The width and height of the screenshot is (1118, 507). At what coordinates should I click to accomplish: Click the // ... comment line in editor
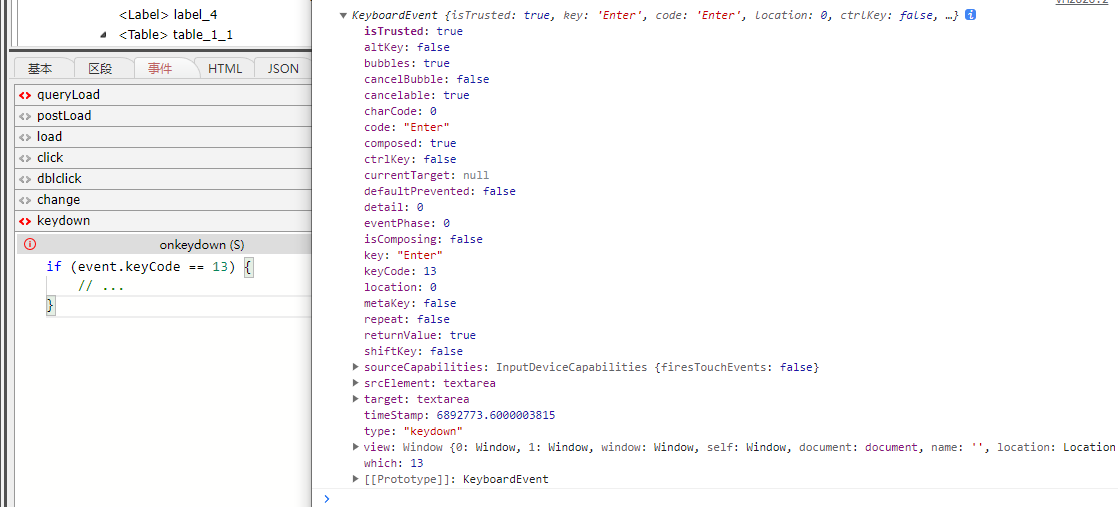coord(101,287)
